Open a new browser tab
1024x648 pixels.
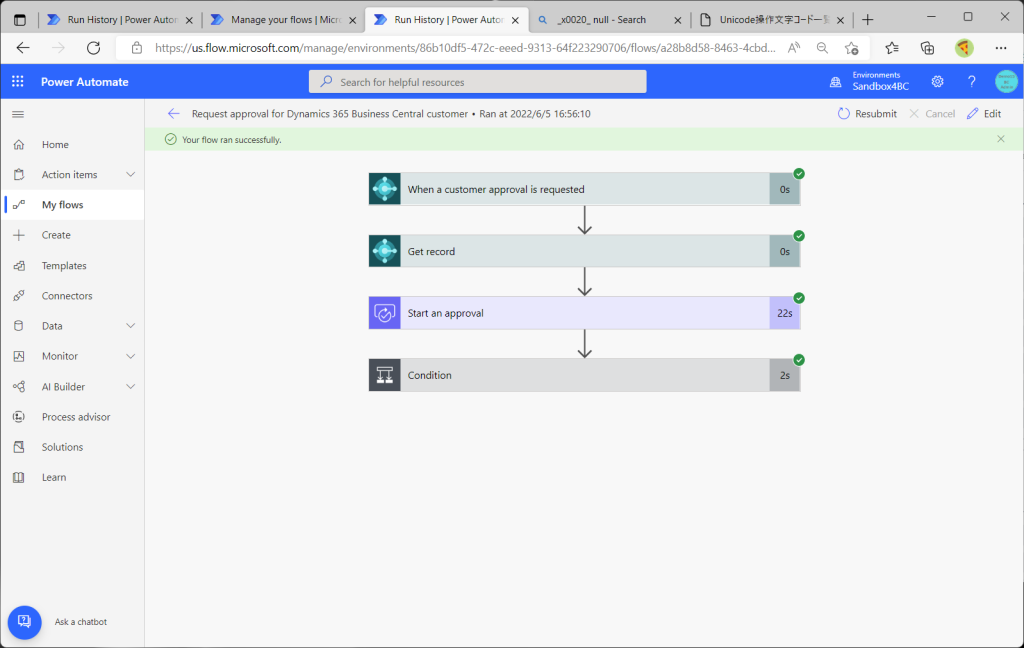[867, 20]
